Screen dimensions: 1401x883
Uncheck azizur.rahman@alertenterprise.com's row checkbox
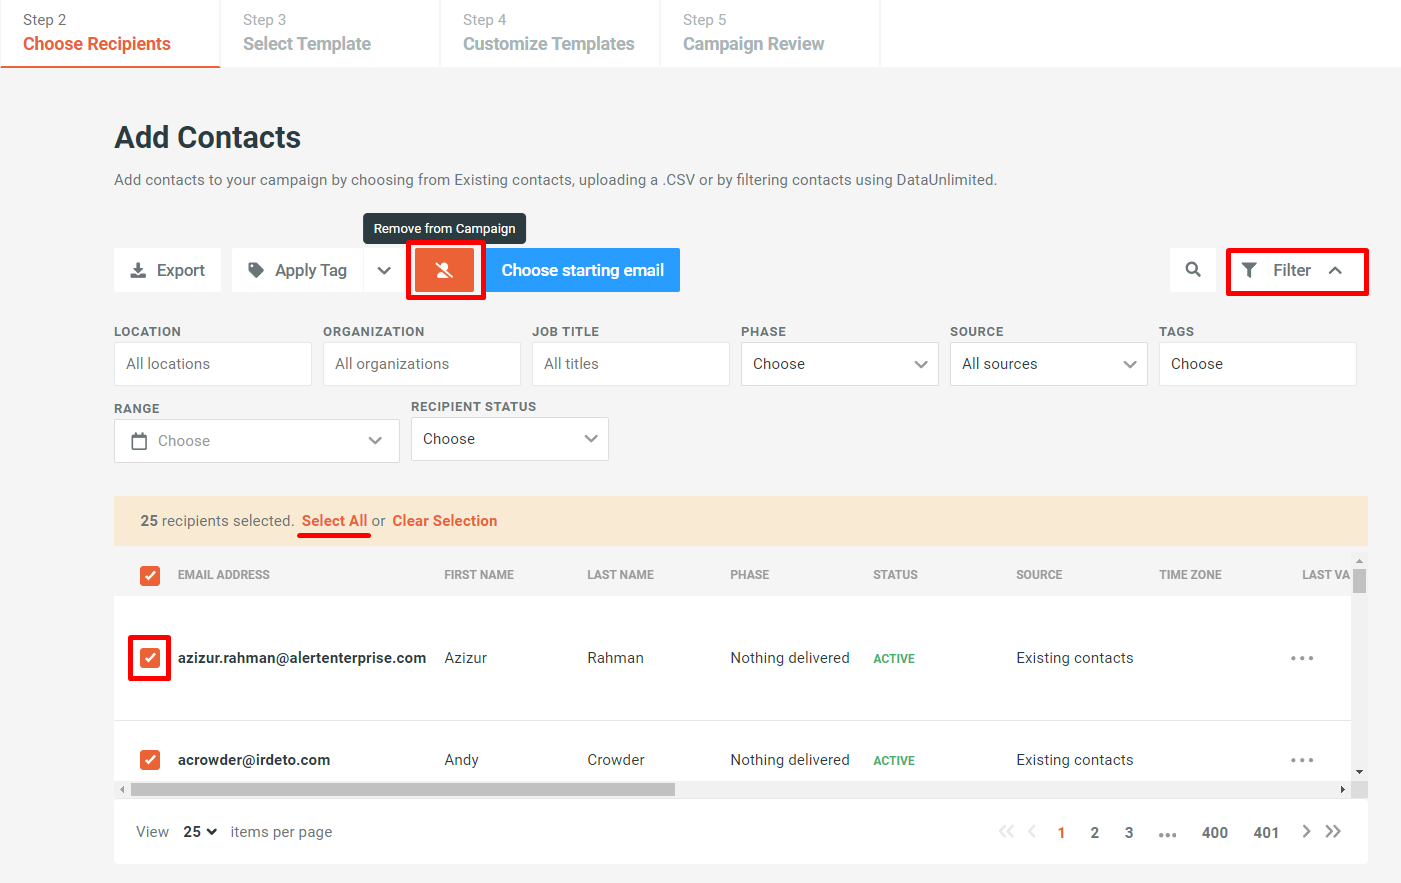[x=150, y=657]
